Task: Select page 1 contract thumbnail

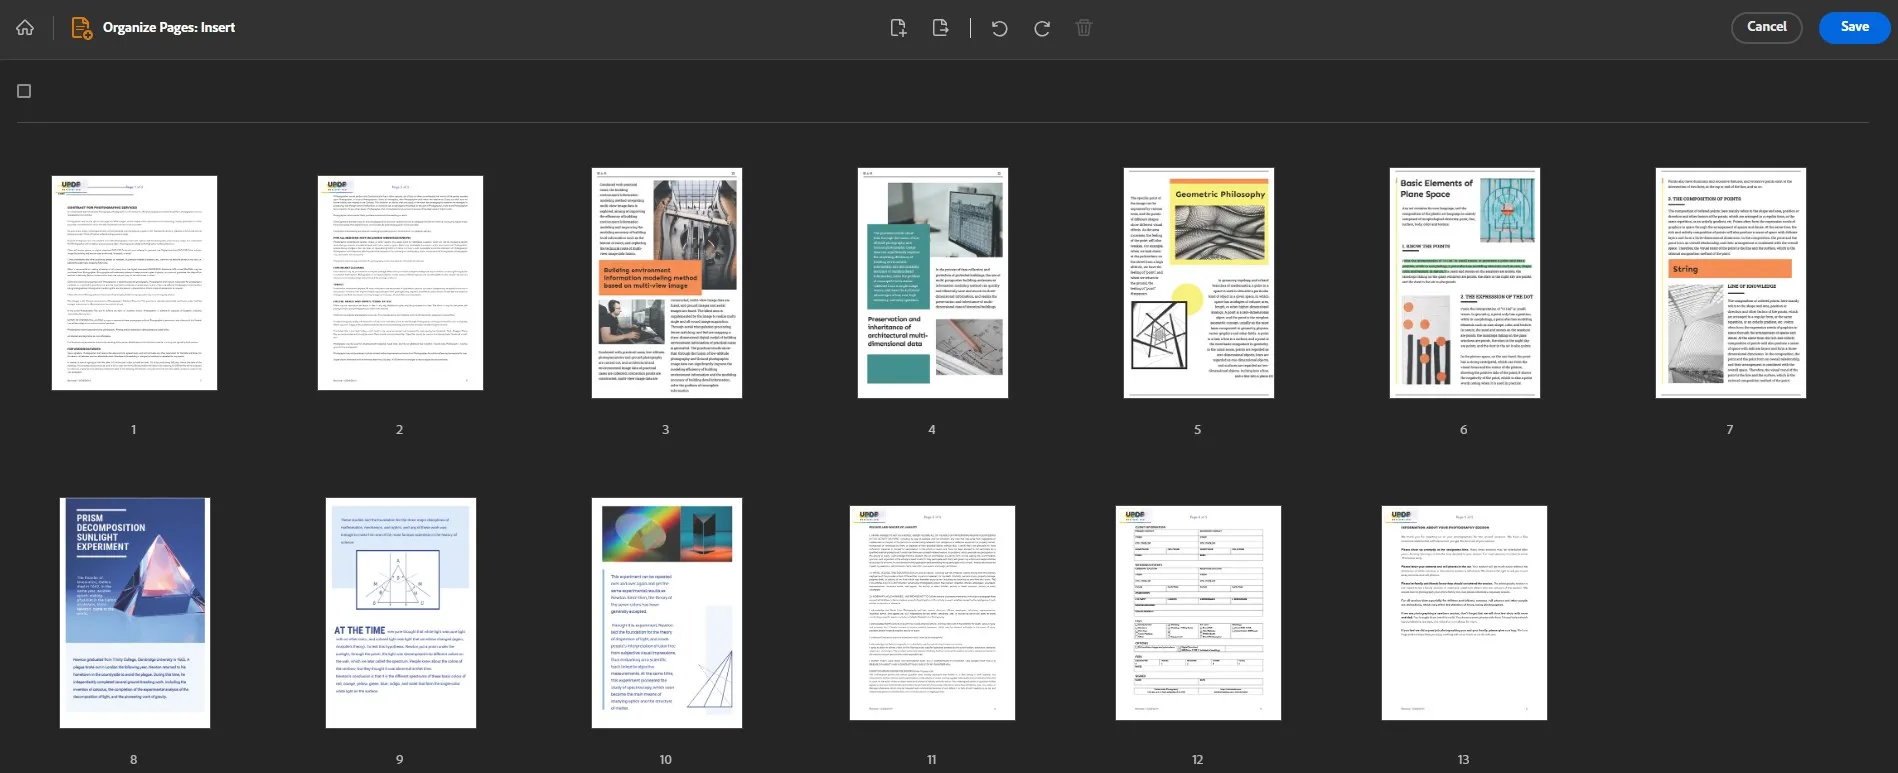Action: coord(134,283)
